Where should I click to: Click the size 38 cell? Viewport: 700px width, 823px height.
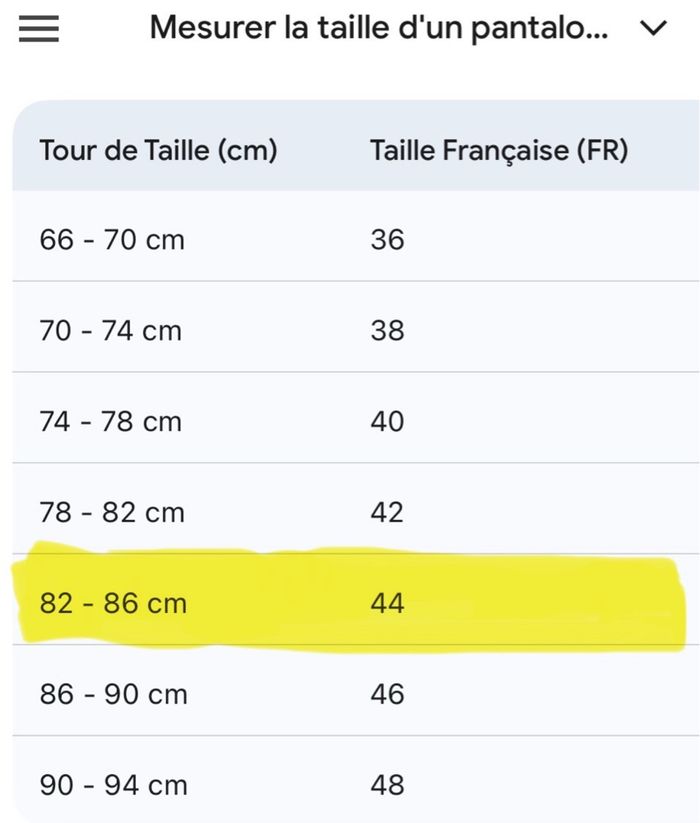coord(387,331)
